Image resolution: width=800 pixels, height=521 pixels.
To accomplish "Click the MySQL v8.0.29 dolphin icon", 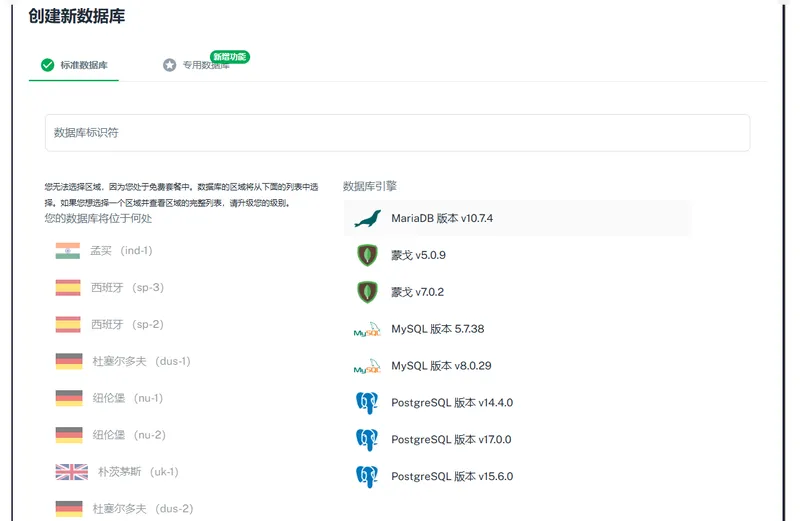I will coord(367,366).
